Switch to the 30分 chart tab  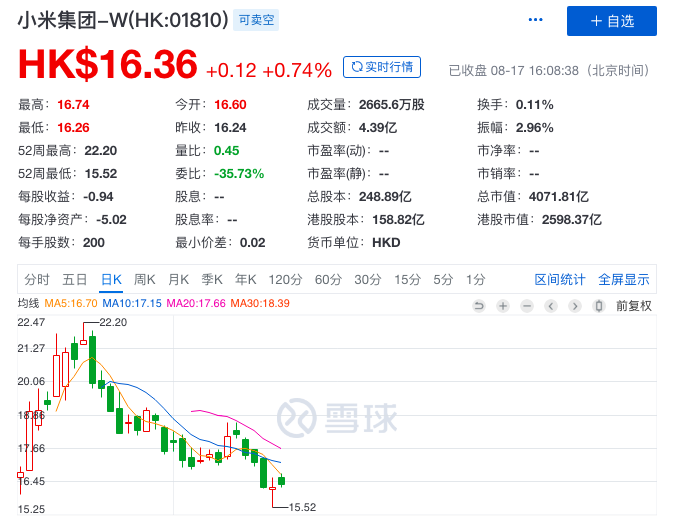point(368,280)
